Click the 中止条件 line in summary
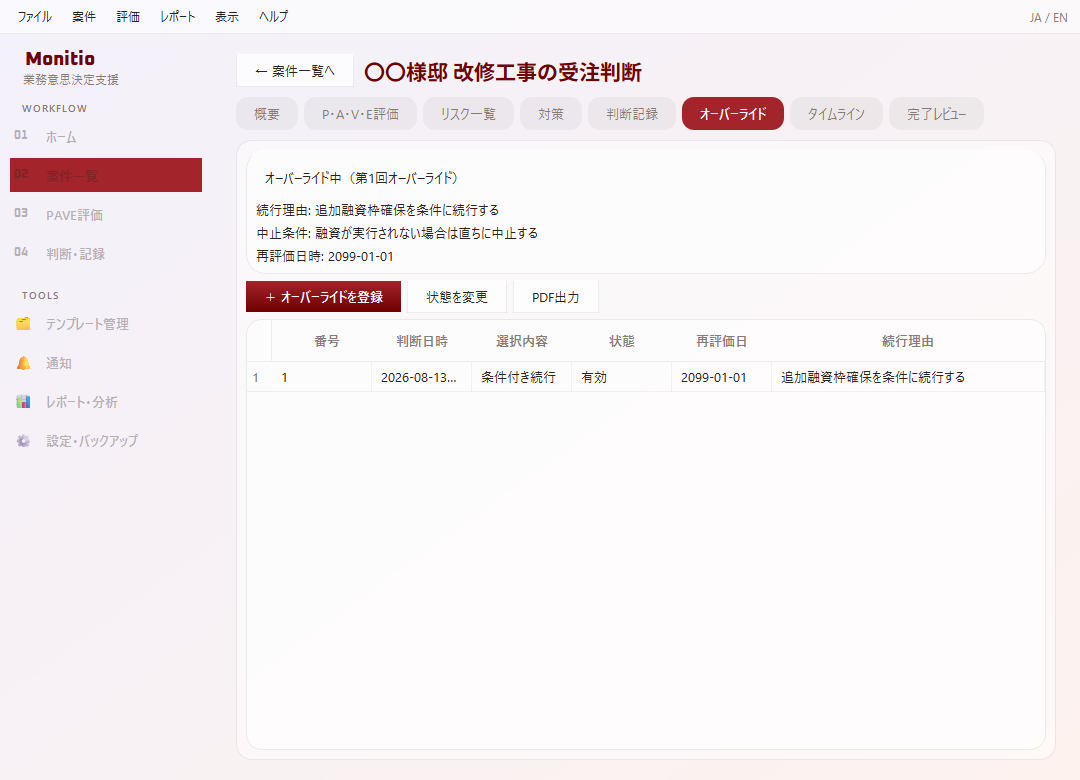This screenshot has width=1080, height=780. 397,233
